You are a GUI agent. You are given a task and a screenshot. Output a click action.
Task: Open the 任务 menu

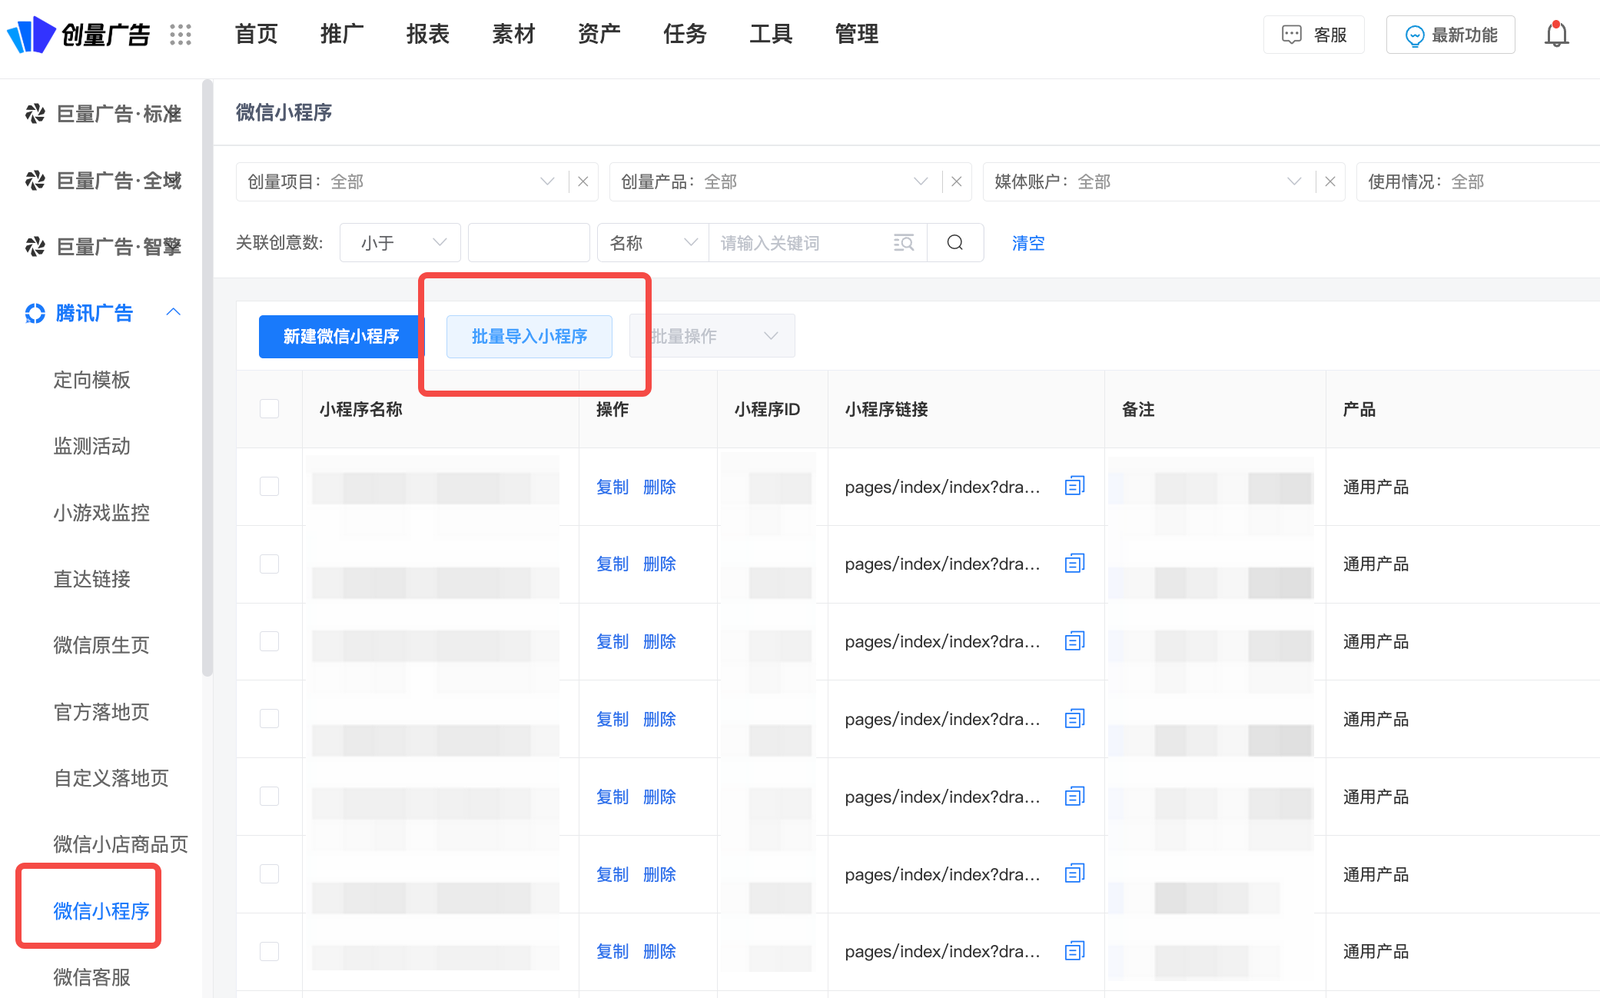pos(685,35)
